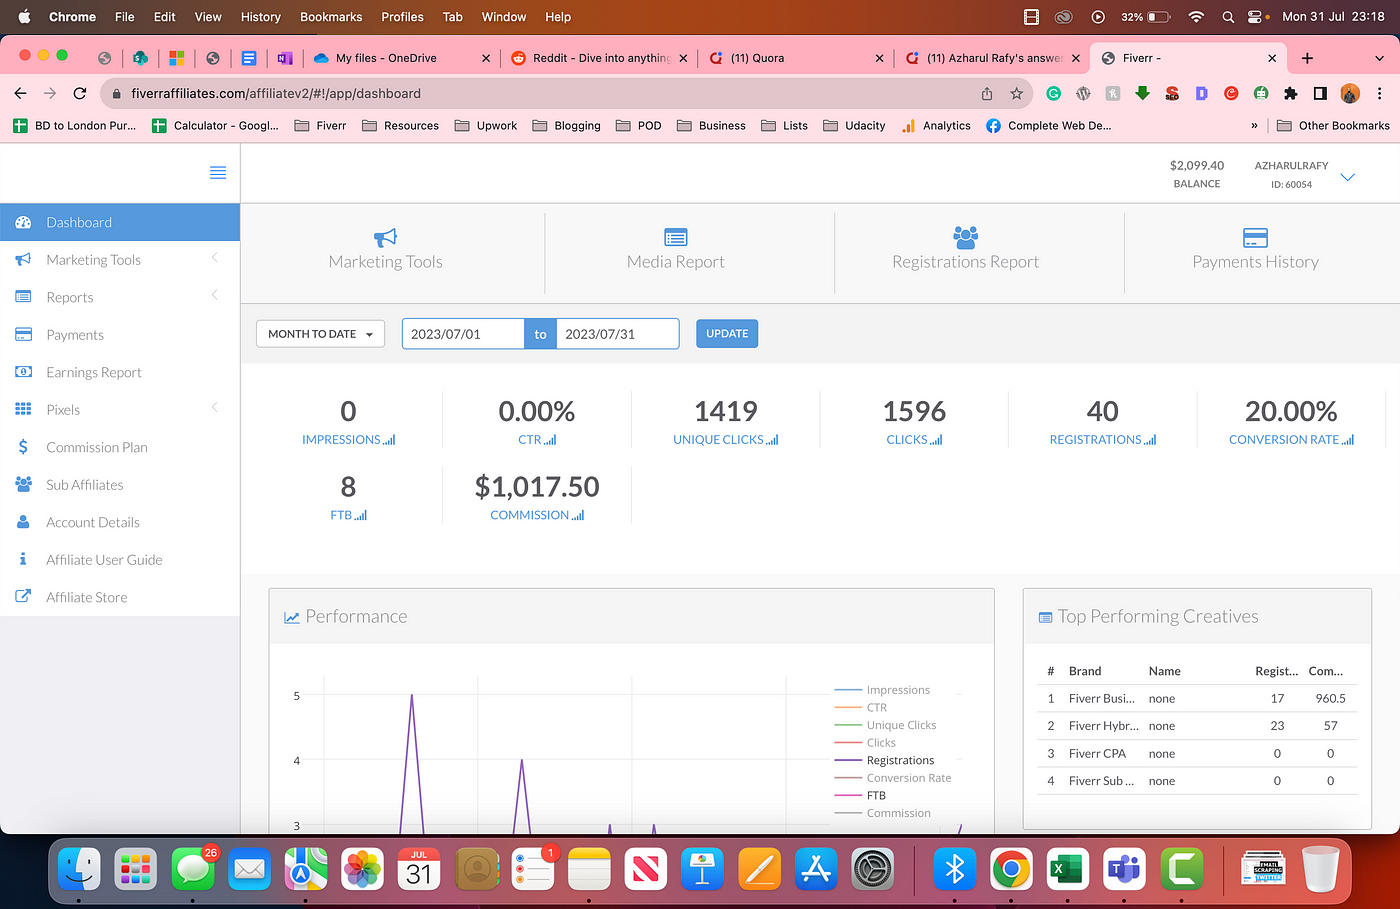Show Impressions chart via bar icon
This screenshot has height=909, width=1400.
(x=390, y=440)
